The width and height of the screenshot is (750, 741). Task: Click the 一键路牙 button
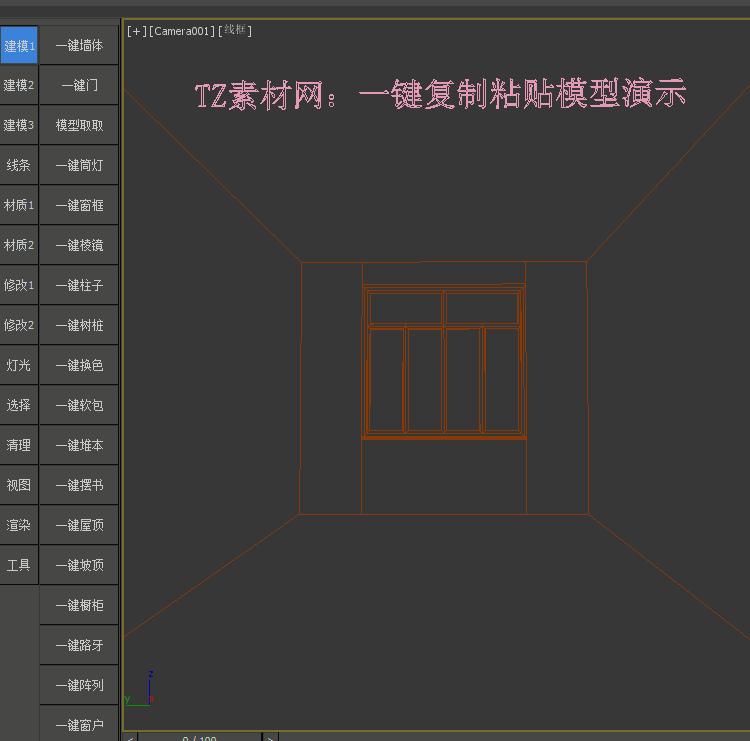[79, 645]
